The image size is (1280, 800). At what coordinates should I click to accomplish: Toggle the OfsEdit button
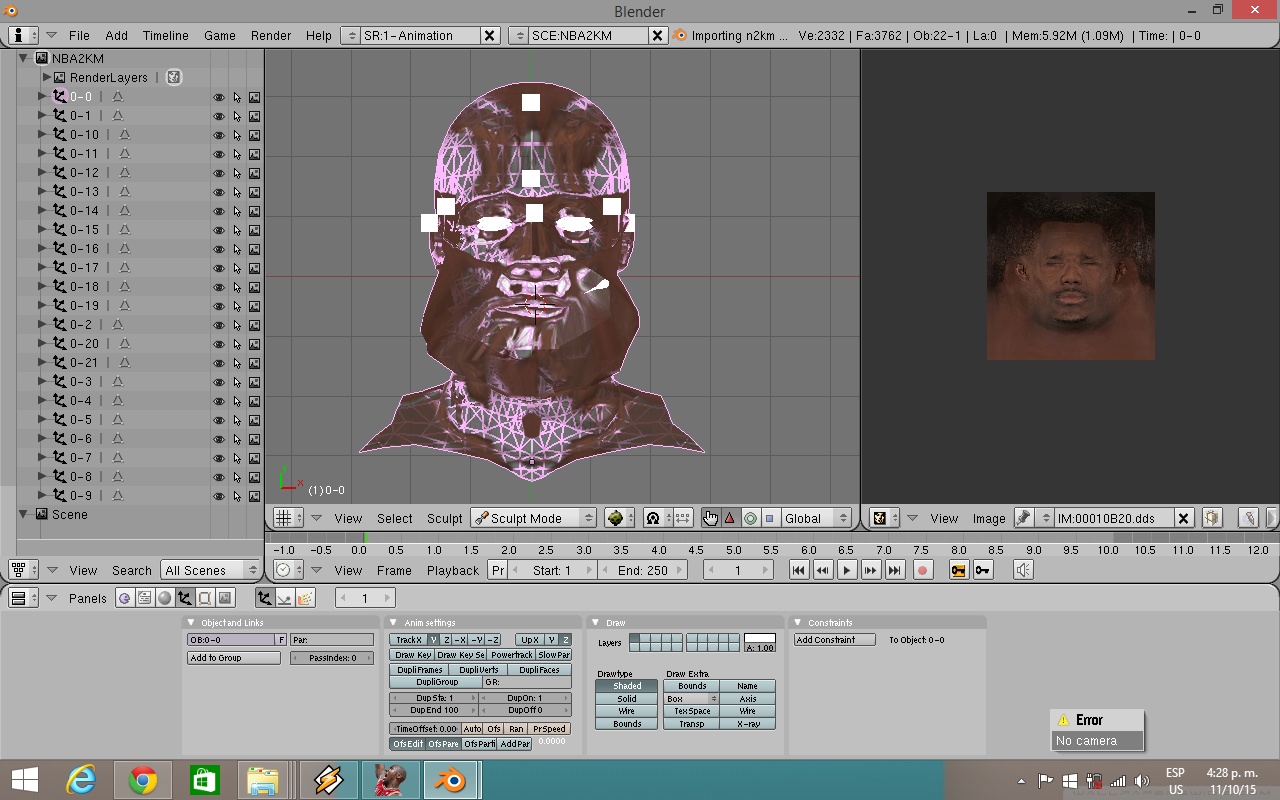[x=408, y=744]
